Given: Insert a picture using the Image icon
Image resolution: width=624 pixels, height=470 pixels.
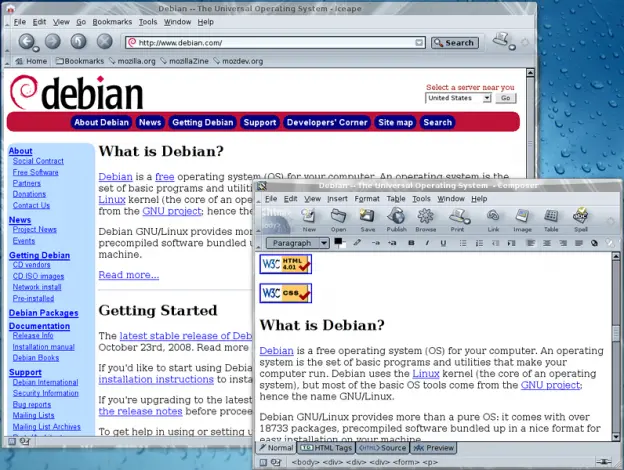Looking at the screenshot, I should (522, 220).
